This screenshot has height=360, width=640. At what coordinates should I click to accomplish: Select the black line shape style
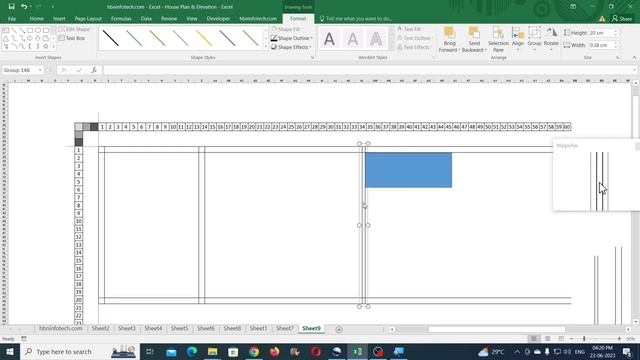(x=111, y=38)
